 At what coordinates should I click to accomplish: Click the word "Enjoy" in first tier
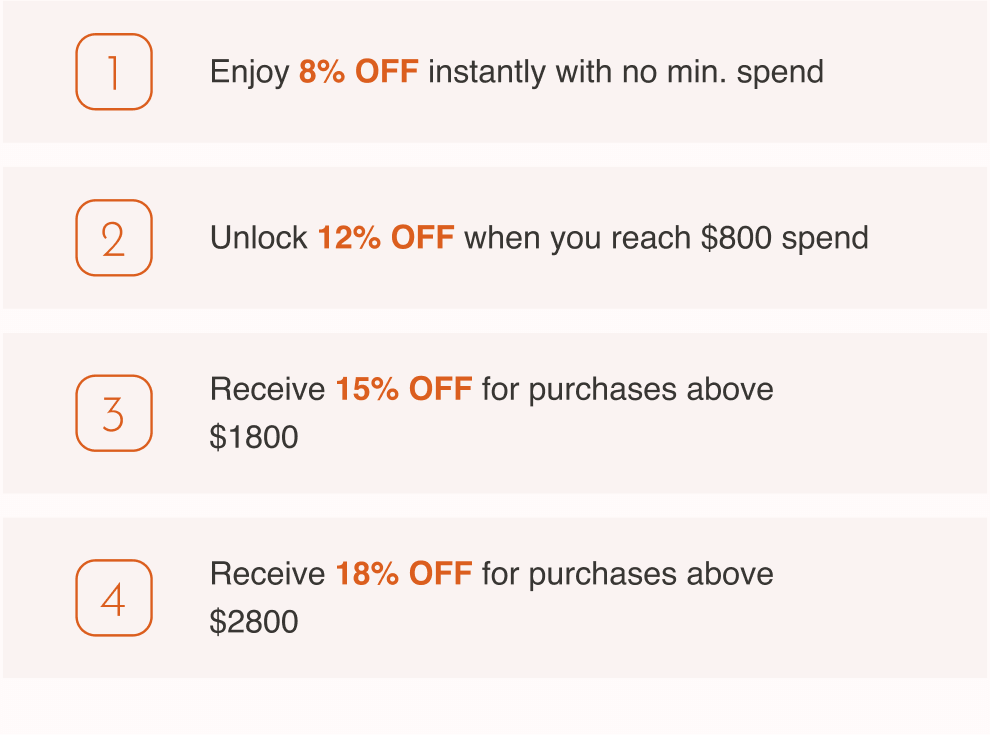(249, 72)
